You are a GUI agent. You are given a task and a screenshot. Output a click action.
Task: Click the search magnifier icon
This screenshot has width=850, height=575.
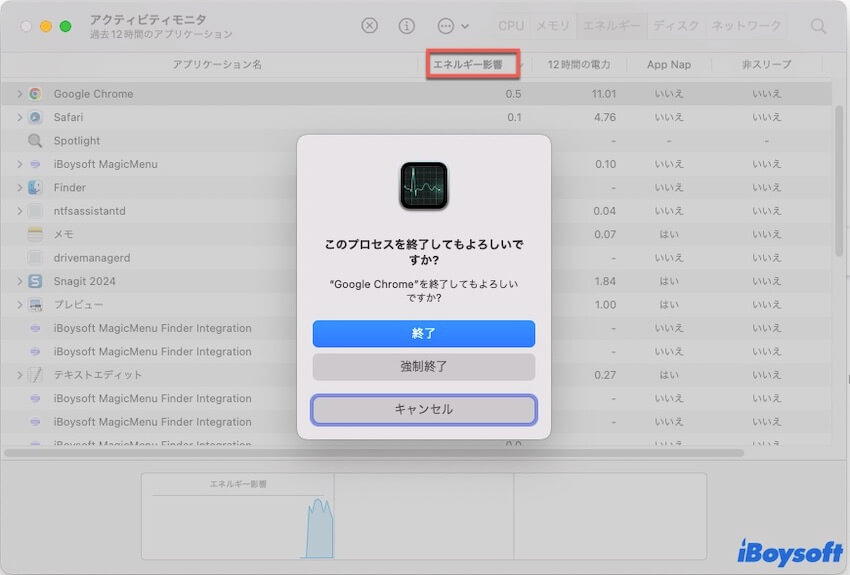click(x=819, y=26)
